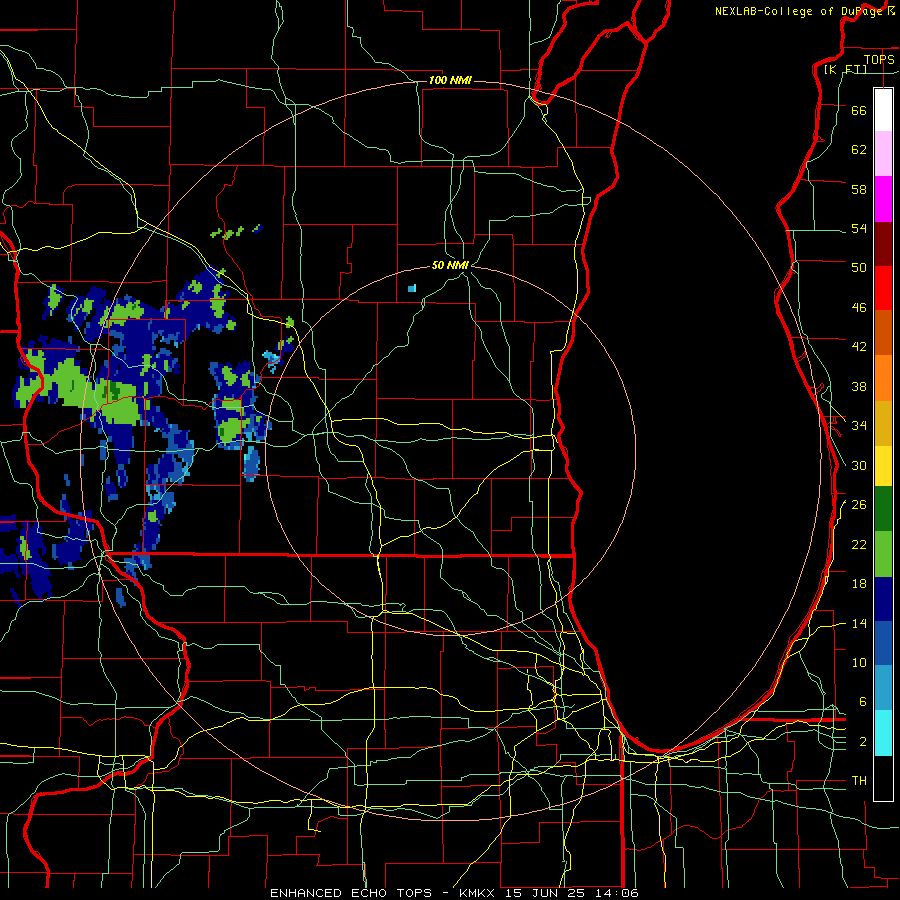This screenshot has height=900, width=900.
Task: Select the bright yellow legend swatch
Action: tap(883, 466)
